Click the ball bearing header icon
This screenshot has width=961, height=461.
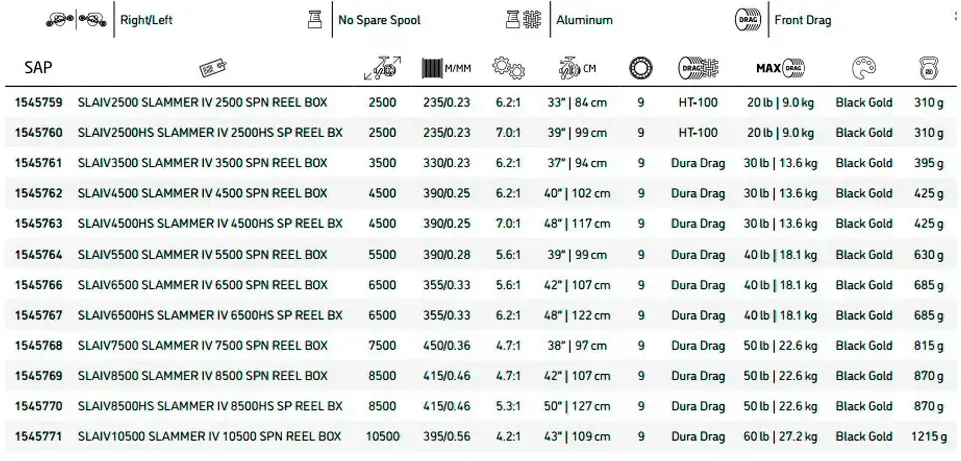click(x=640, y=68)
